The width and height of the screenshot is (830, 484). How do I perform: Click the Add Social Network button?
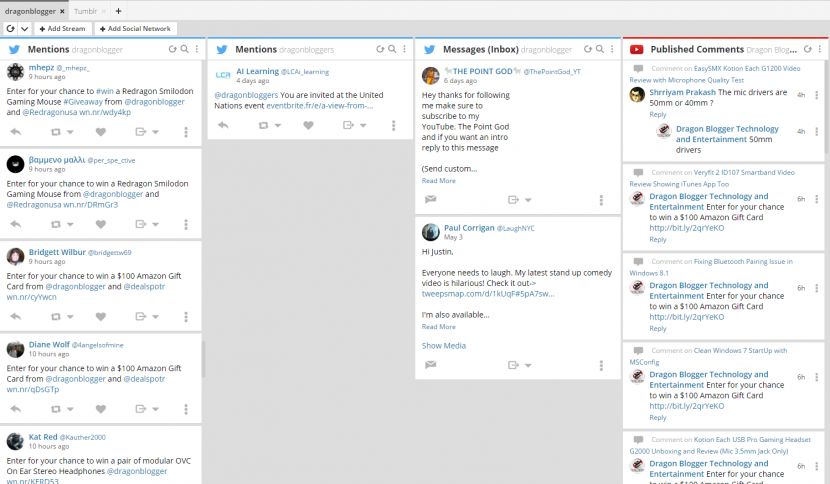[136, 29]
